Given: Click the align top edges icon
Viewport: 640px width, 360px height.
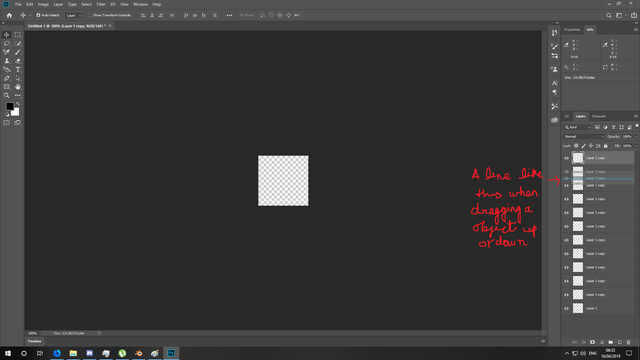Looking at the screenshot, I should tap(186, 15).
